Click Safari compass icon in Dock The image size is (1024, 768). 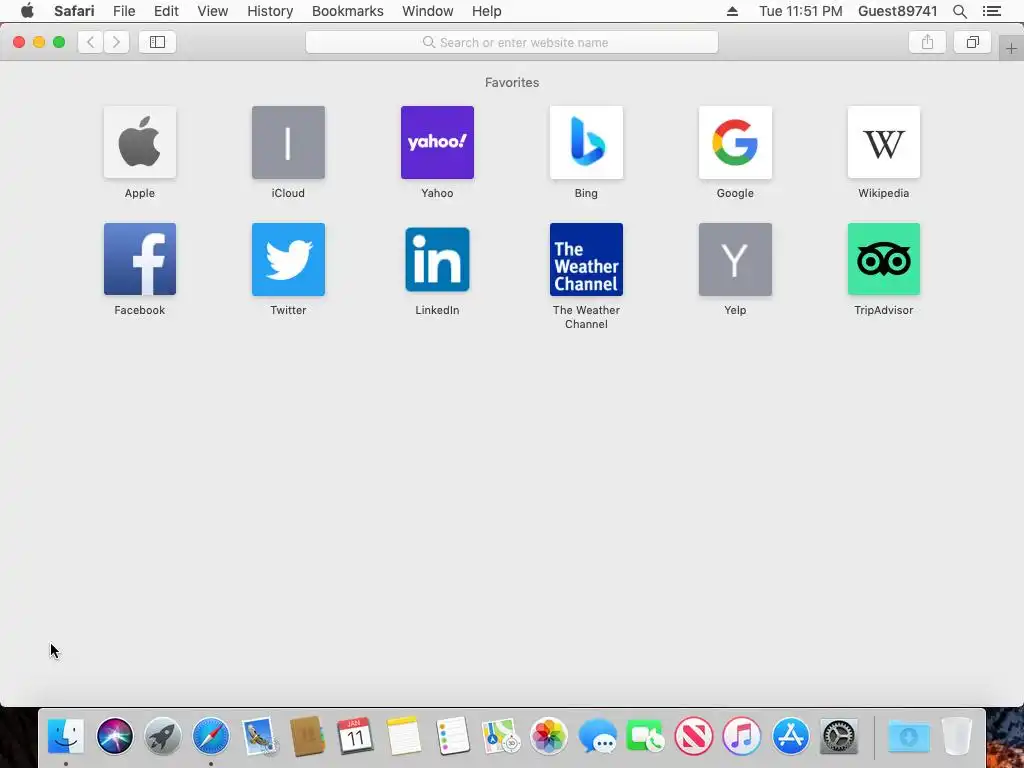(x=211, y=736)
